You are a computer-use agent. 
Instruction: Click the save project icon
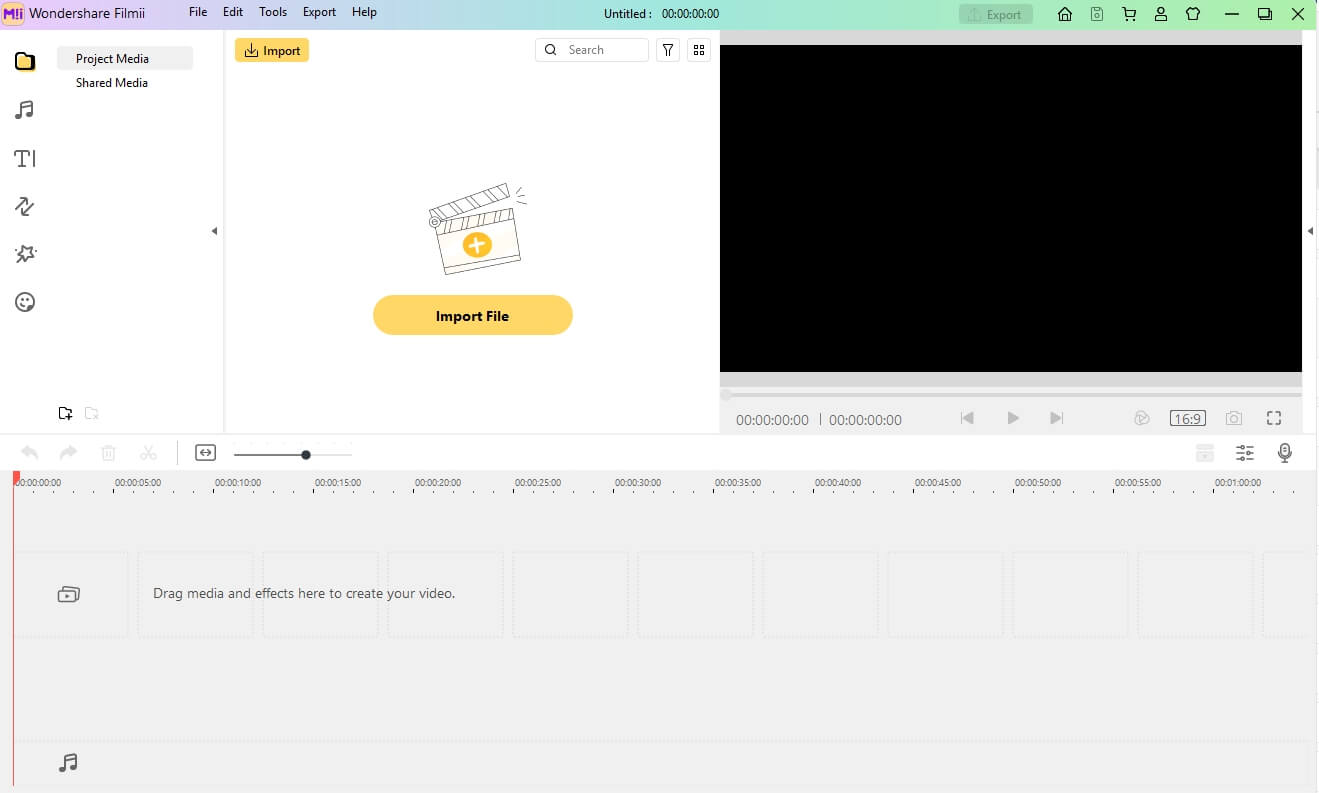click(1097, 14)
